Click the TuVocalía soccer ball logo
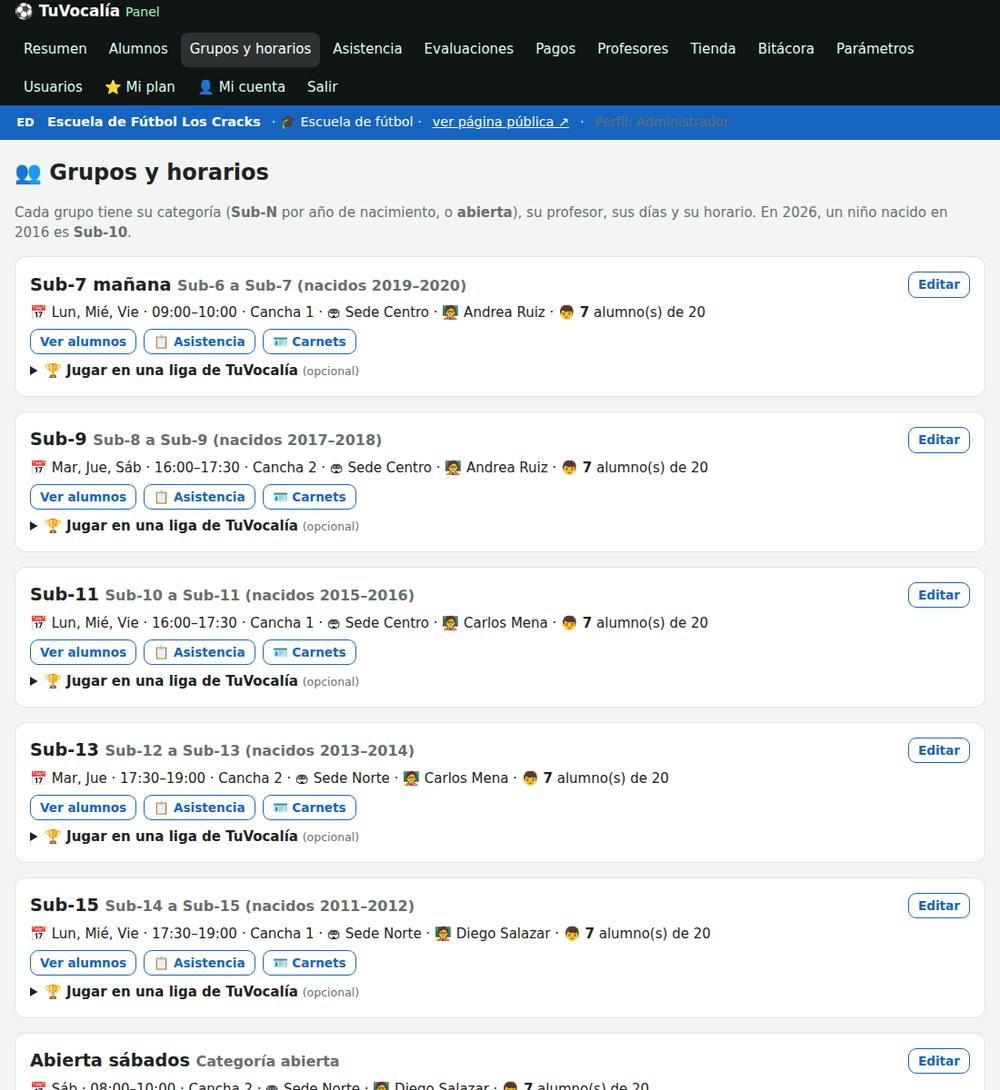The image size is (1000, 1090). [24, 11]
